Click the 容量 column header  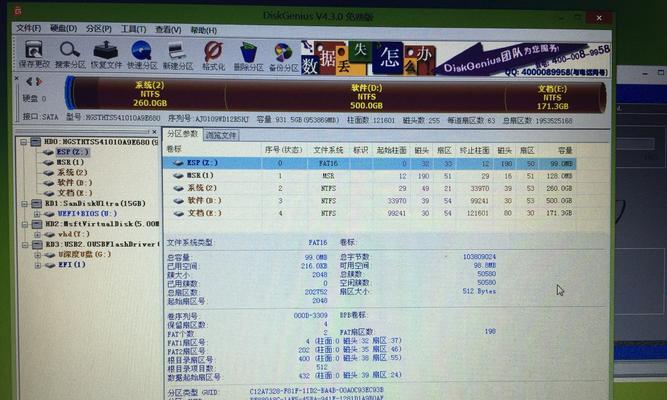point(565,151)
